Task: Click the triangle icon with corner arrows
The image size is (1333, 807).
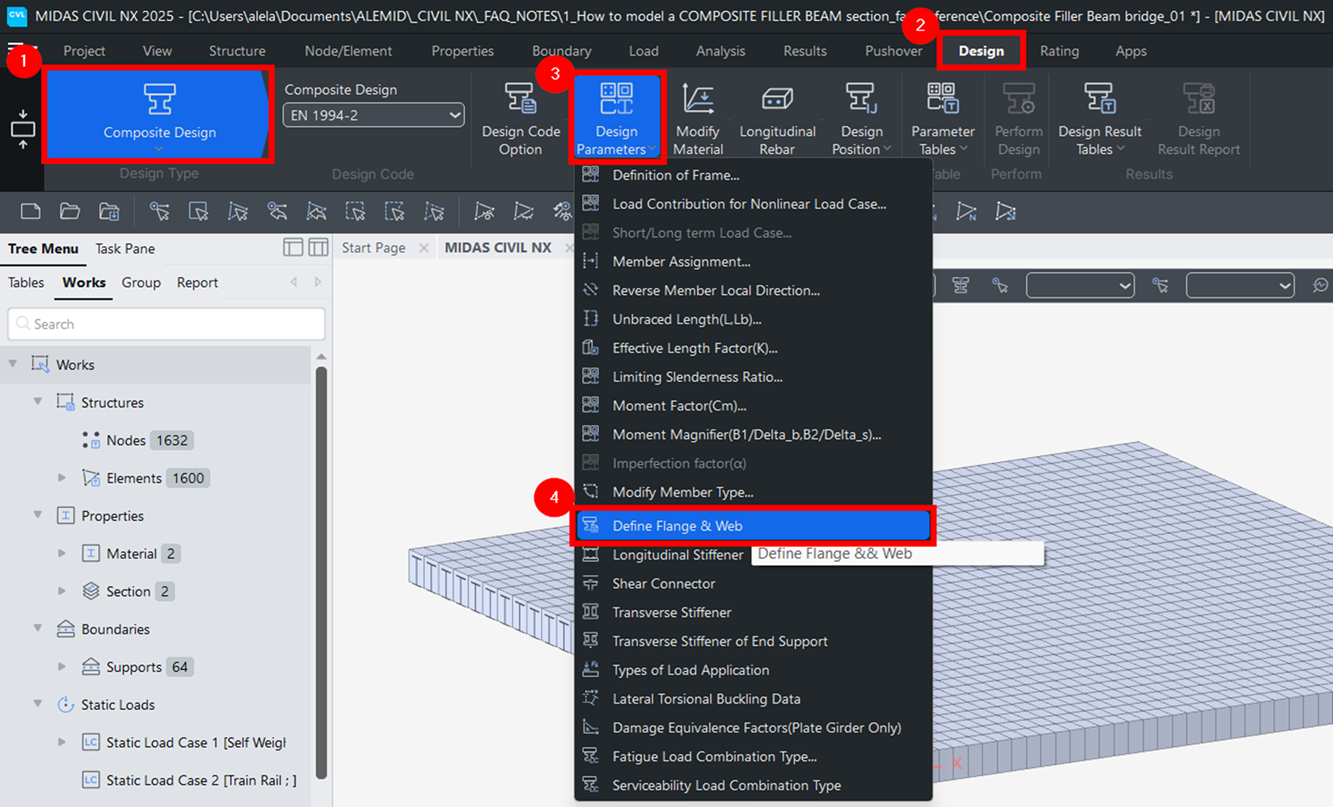Action: pyautogui.click(x=1006, y=211)
